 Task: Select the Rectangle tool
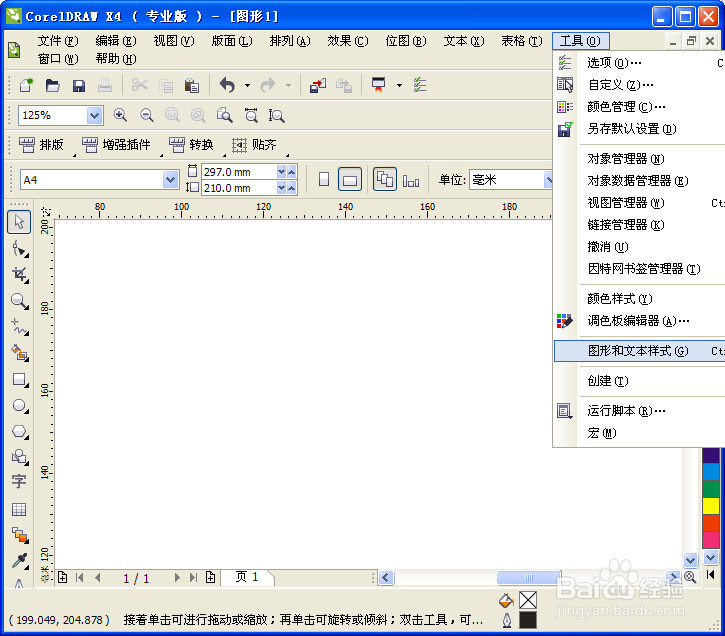coord(19,379)
